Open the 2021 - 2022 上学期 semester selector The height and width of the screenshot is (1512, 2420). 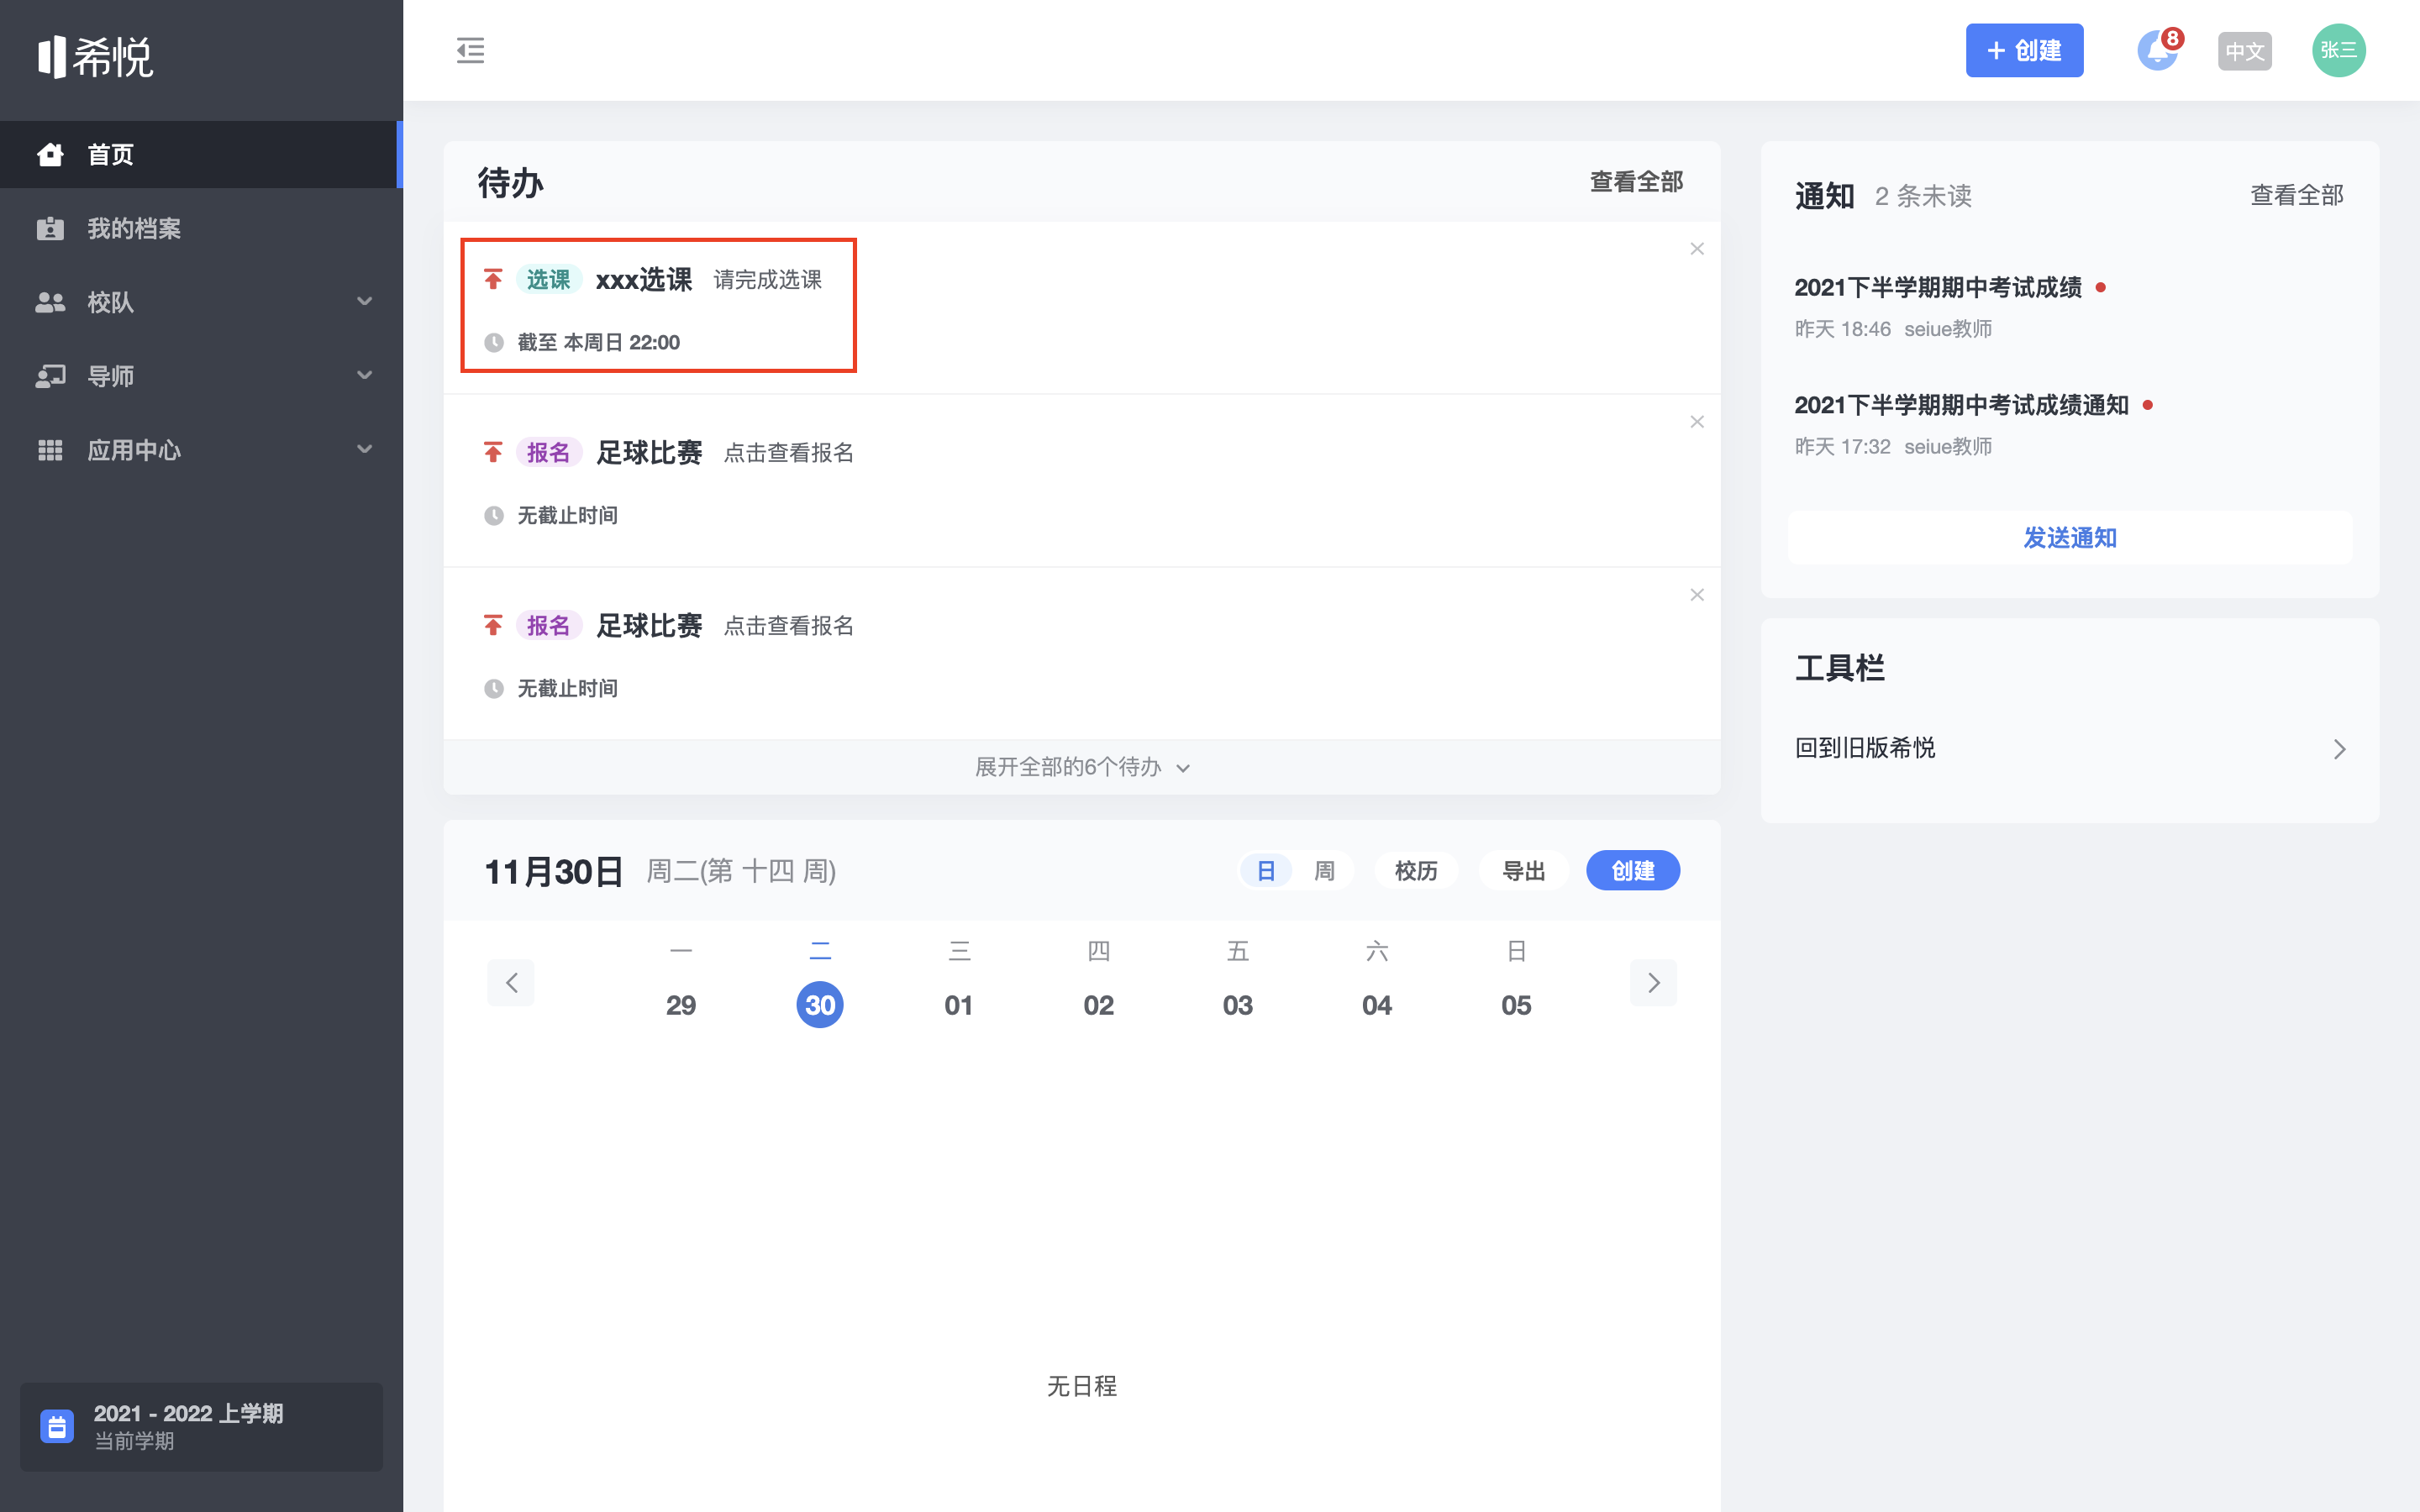201,1426
